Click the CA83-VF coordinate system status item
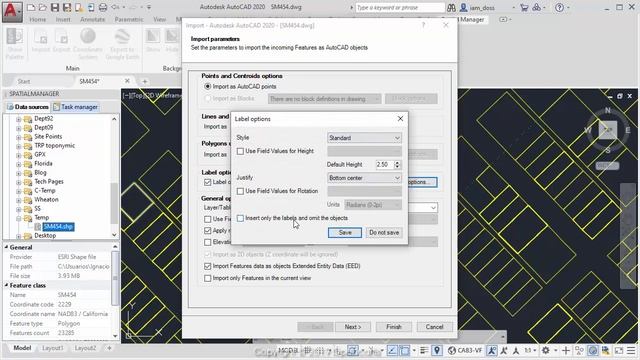The width and height of the screenshot is (640, 360). tap(465, 350)
